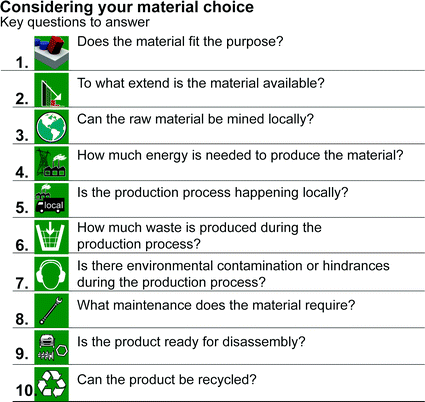This screenshot has width=425, height=402.
Task: Select 'To what extend is the material available?'
Action: (201, 83)
